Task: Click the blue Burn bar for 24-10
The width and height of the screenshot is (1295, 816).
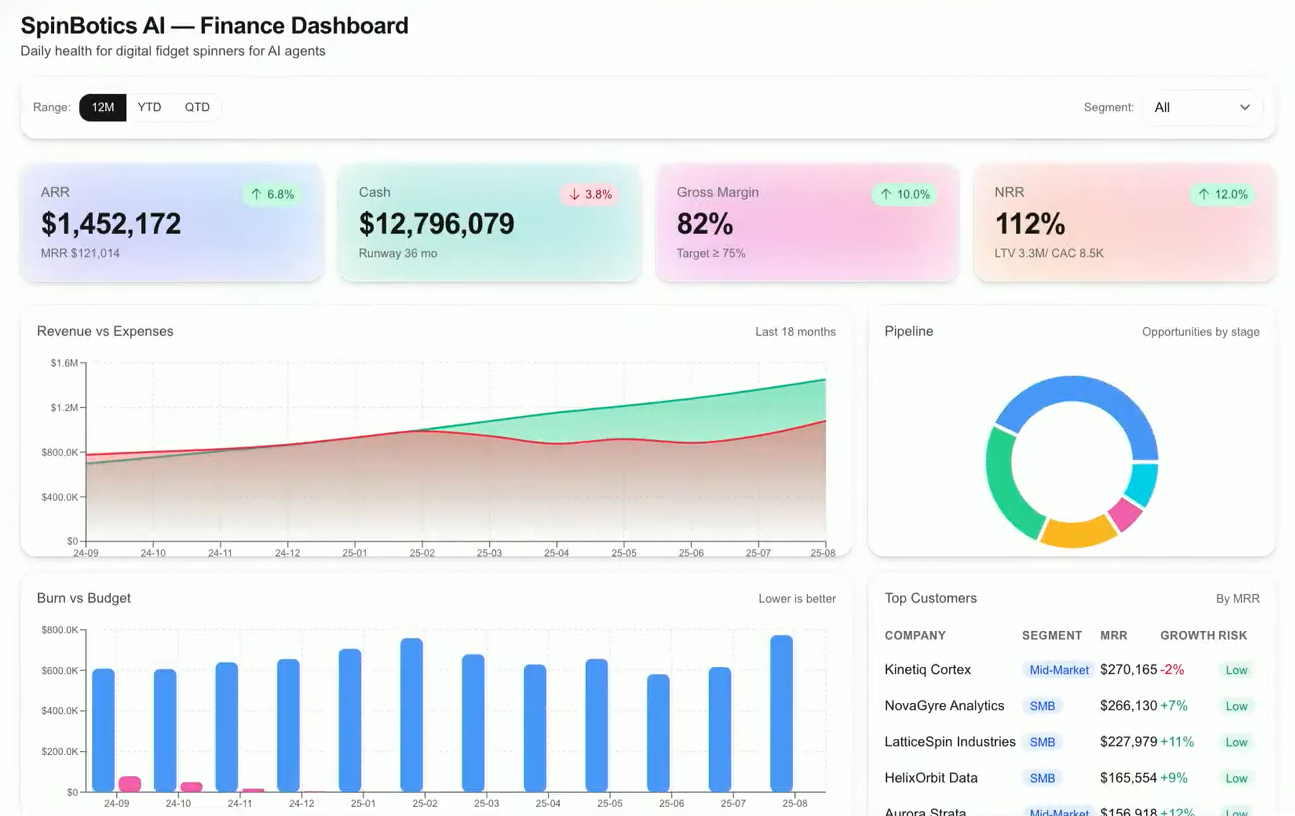Action: tap(165, 730)
